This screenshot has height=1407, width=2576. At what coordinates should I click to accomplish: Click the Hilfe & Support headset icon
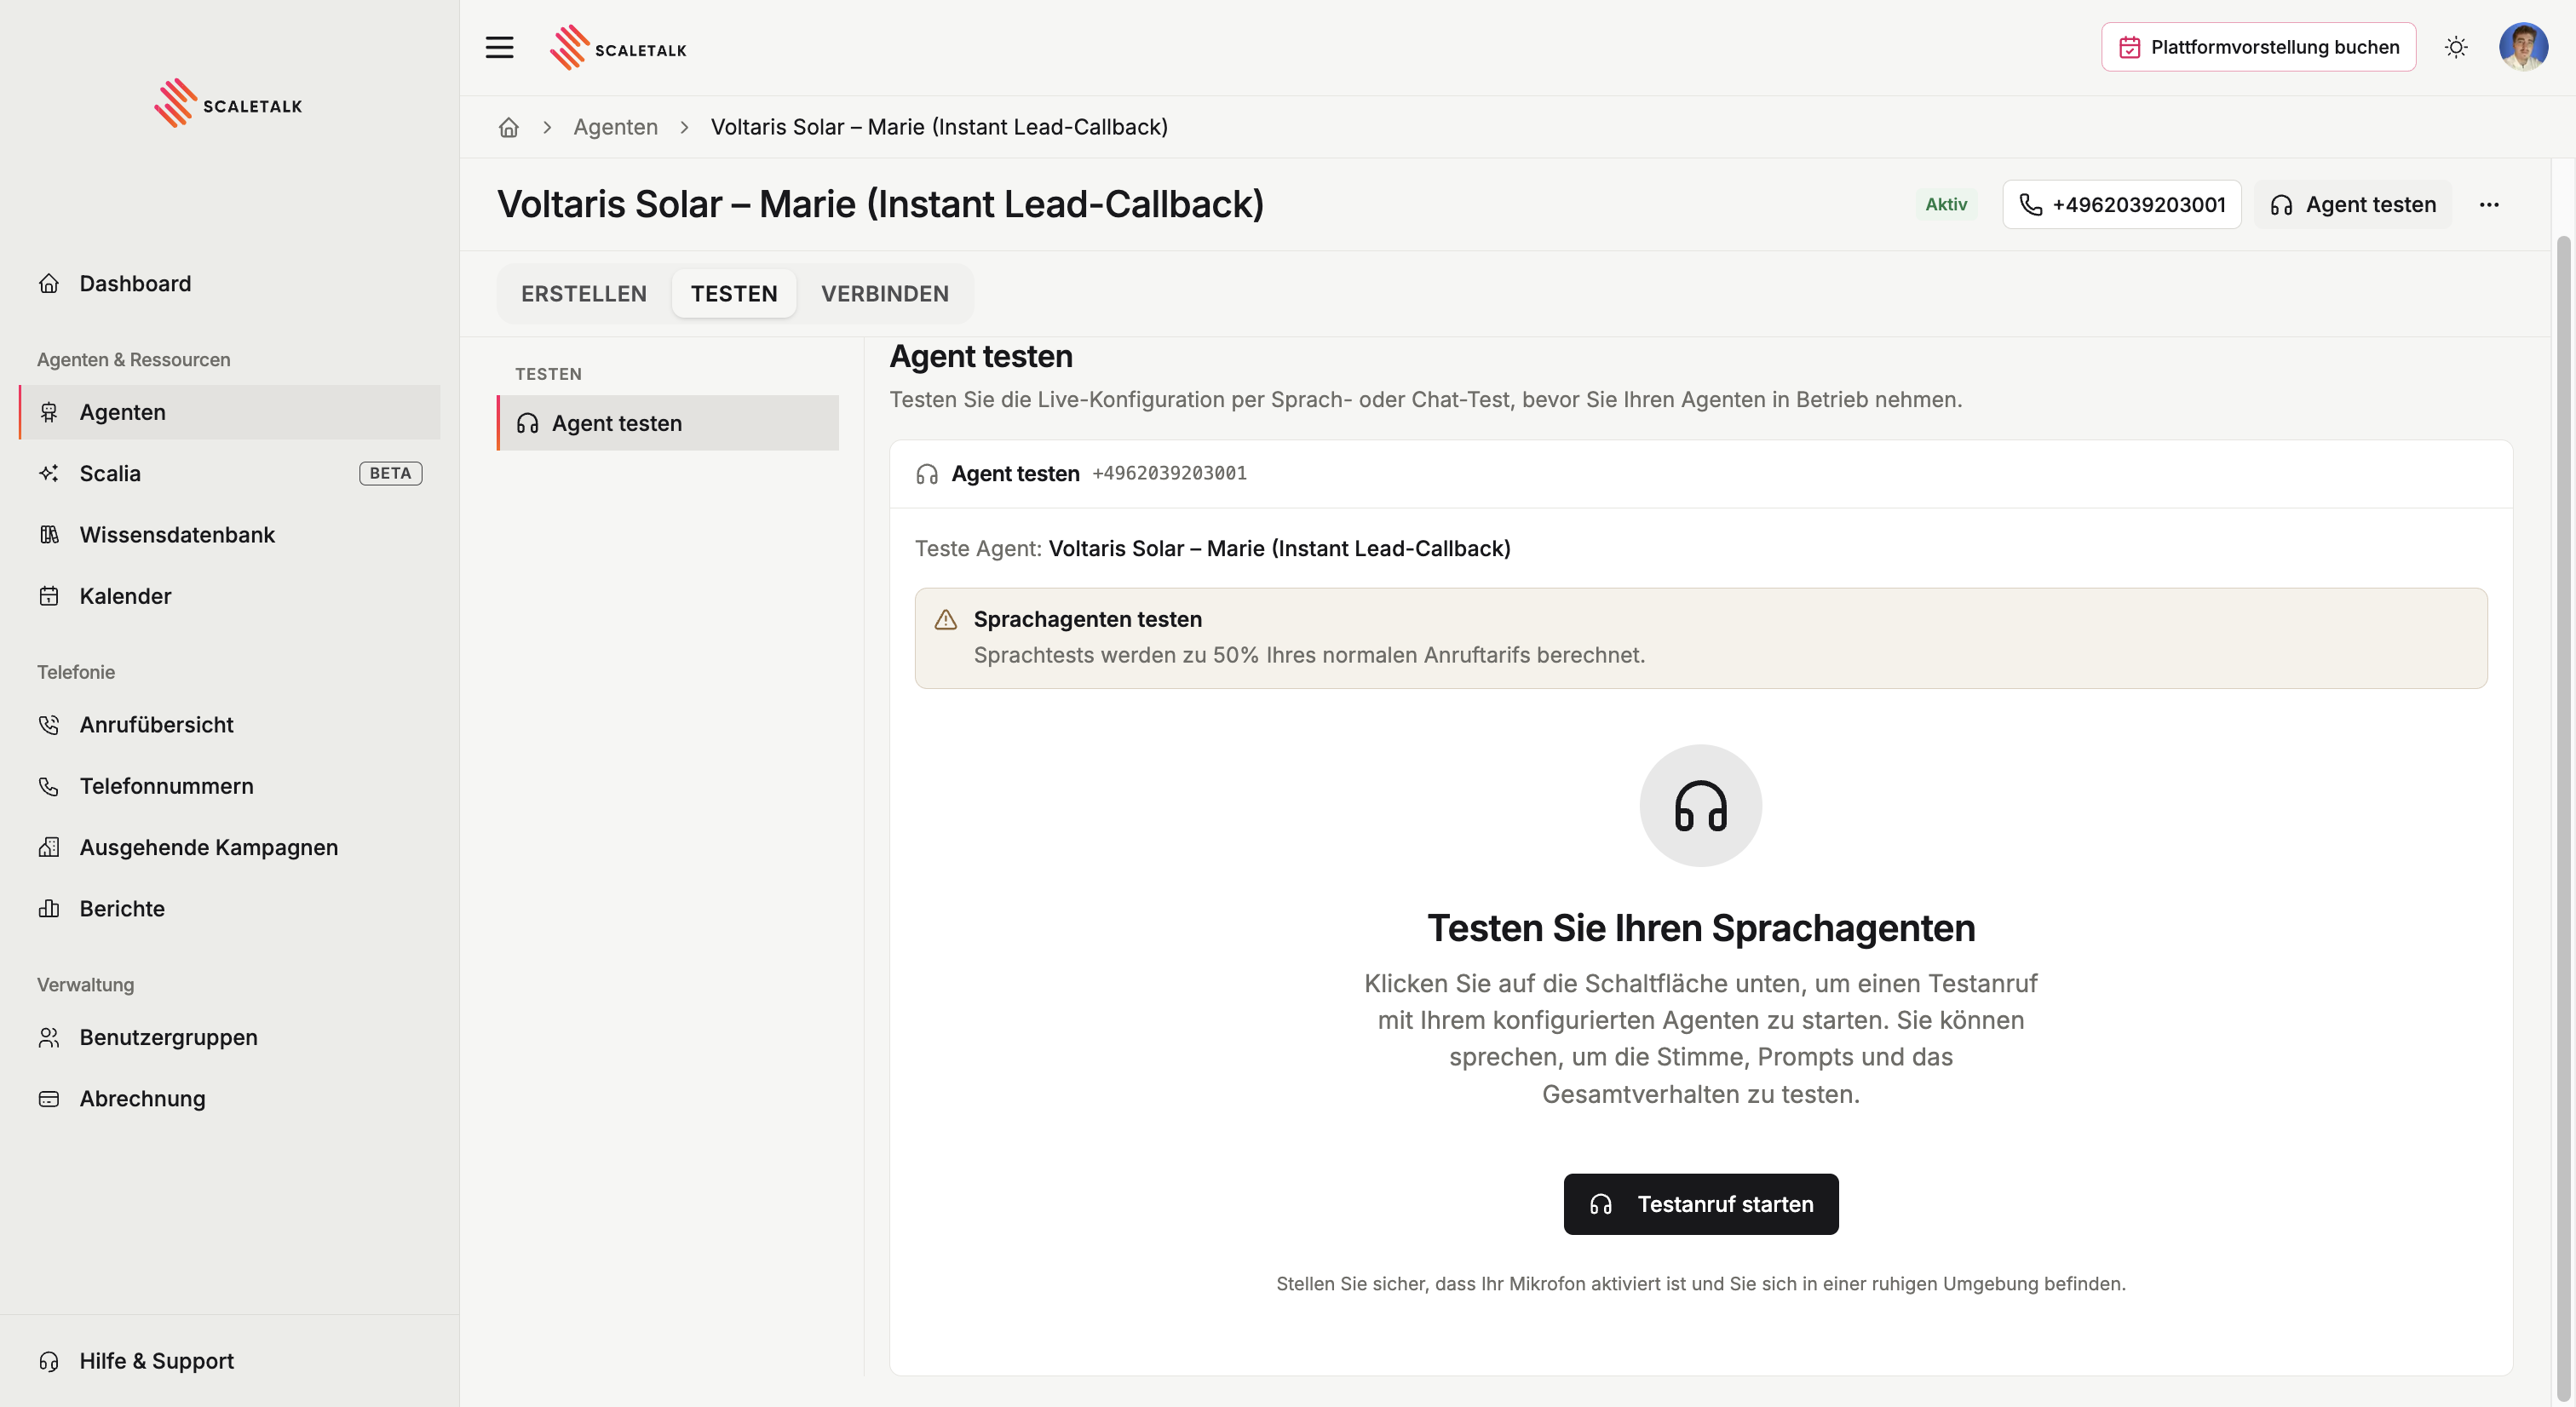[49, 1361]
